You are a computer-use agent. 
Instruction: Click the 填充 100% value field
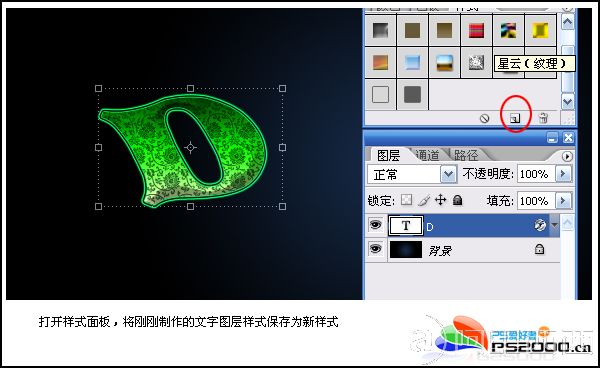536,201
